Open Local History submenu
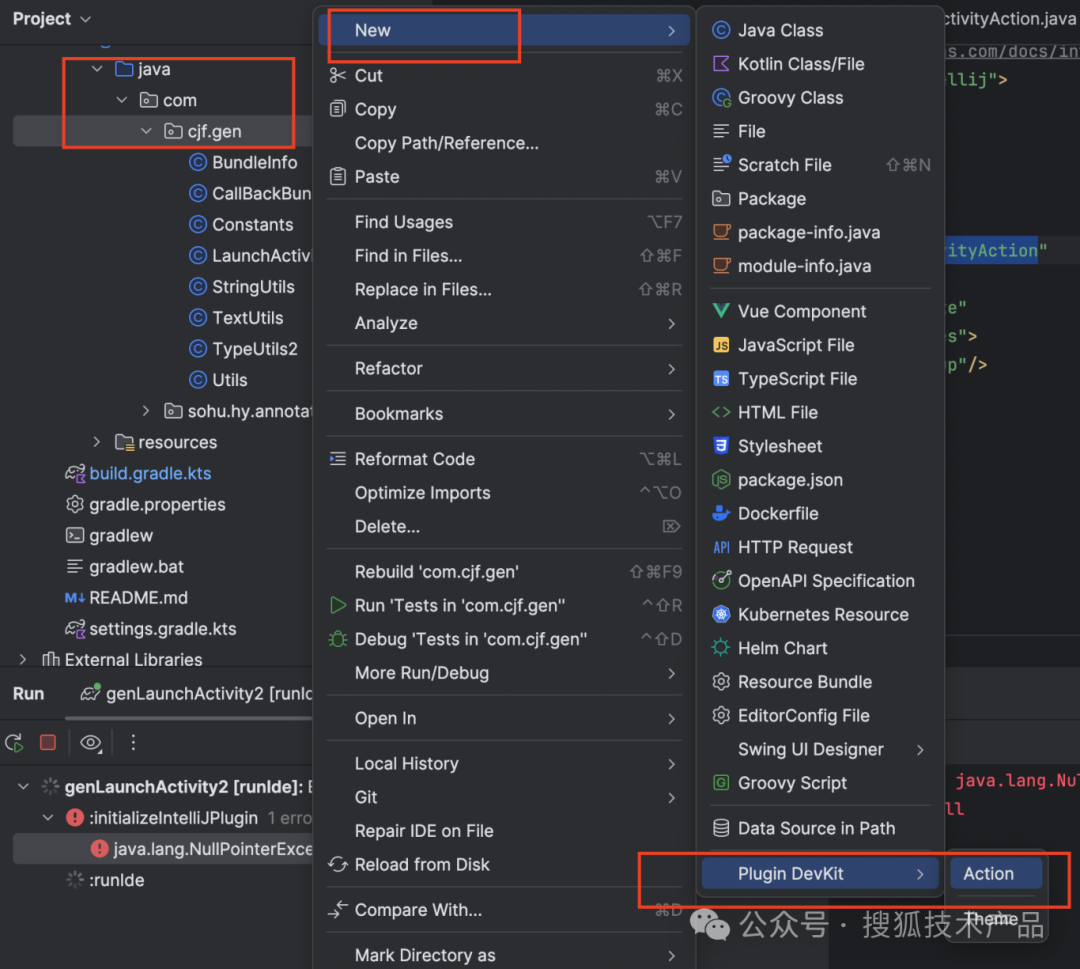This screenshot has height=969, width=1080. pos(504,763)
